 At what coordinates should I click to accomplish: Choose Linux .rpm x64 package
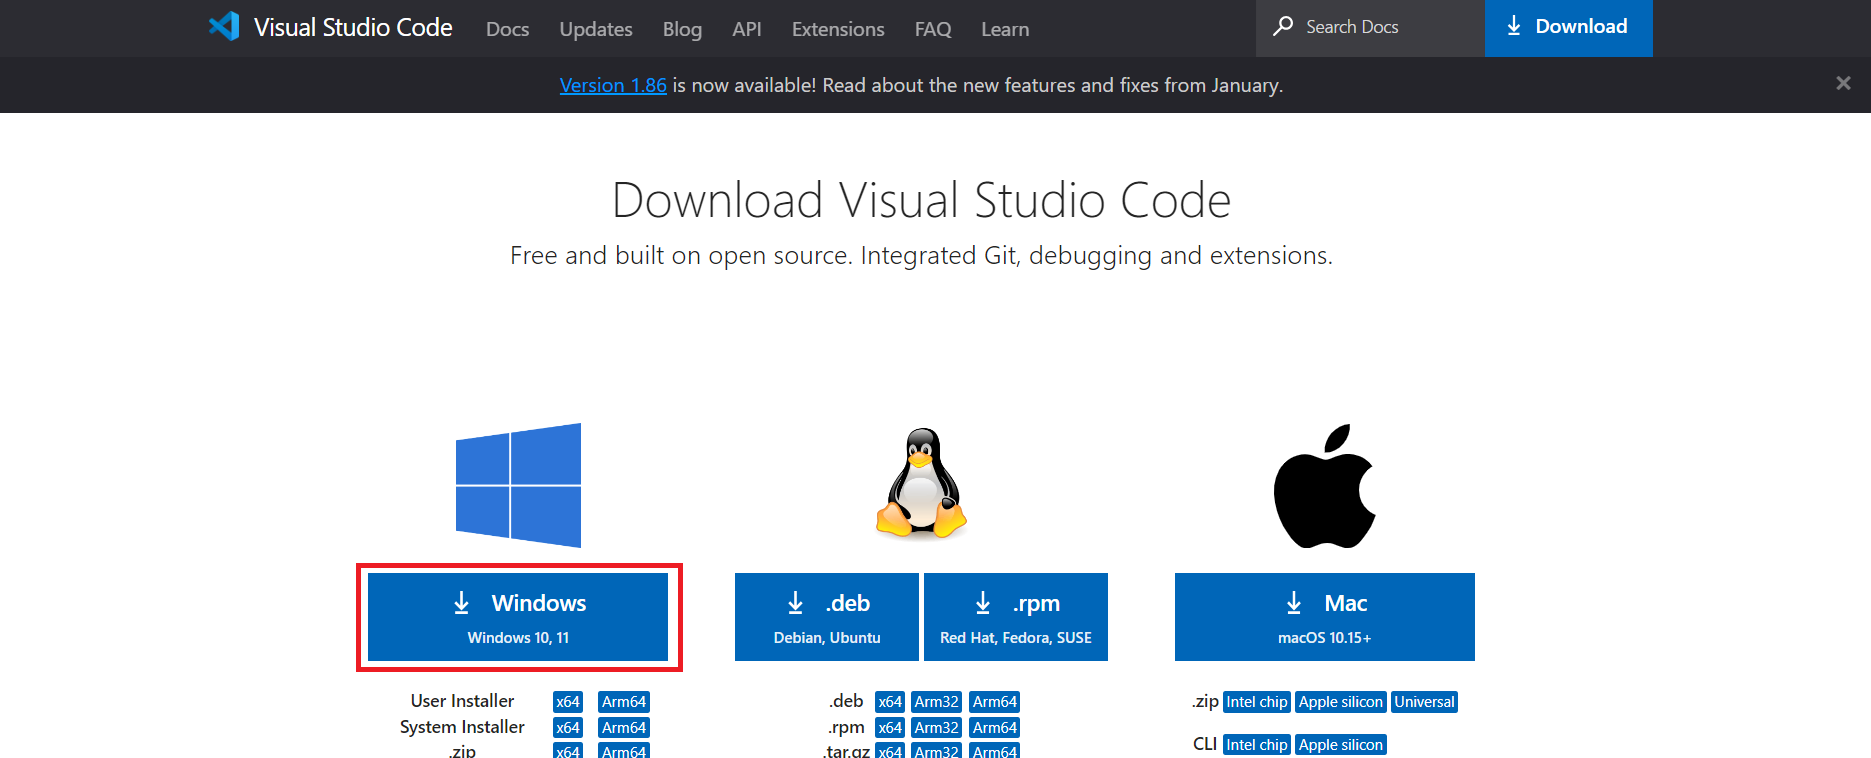pos(890,728)
